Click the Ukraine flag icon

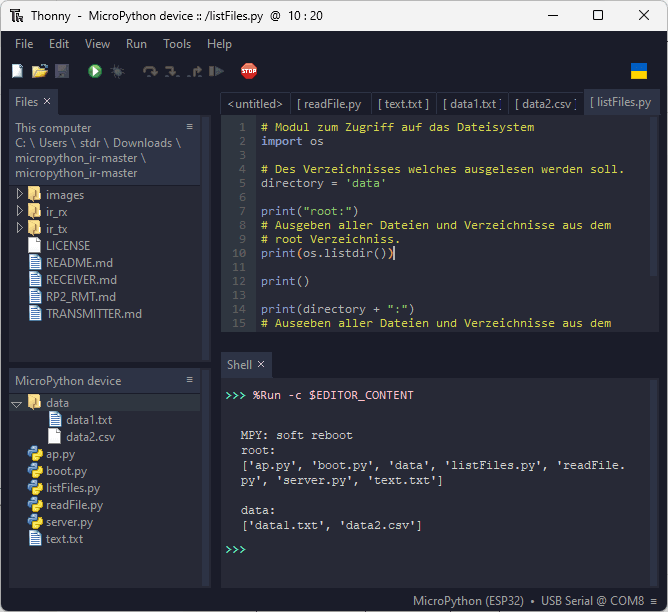coord(638,71)
